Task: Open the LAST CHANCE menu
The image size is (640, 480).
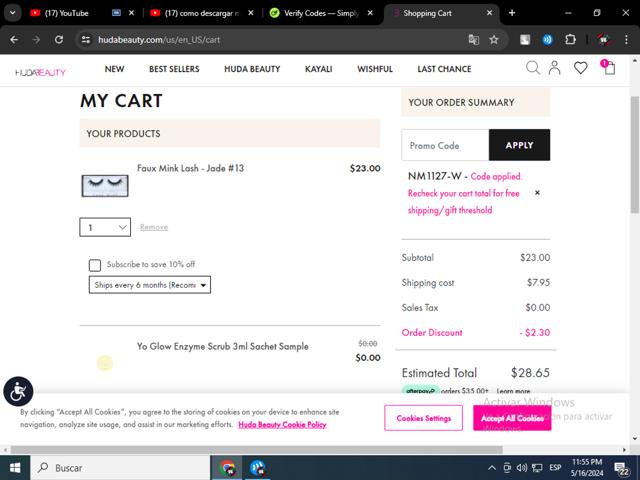Action: (444, 69)
